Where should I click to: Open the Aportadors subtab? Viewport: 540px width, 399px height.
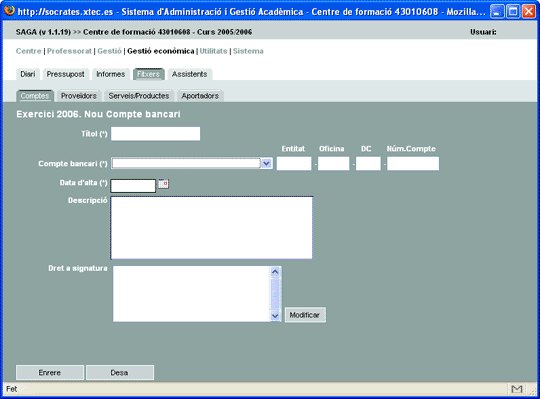coord(200,96)
